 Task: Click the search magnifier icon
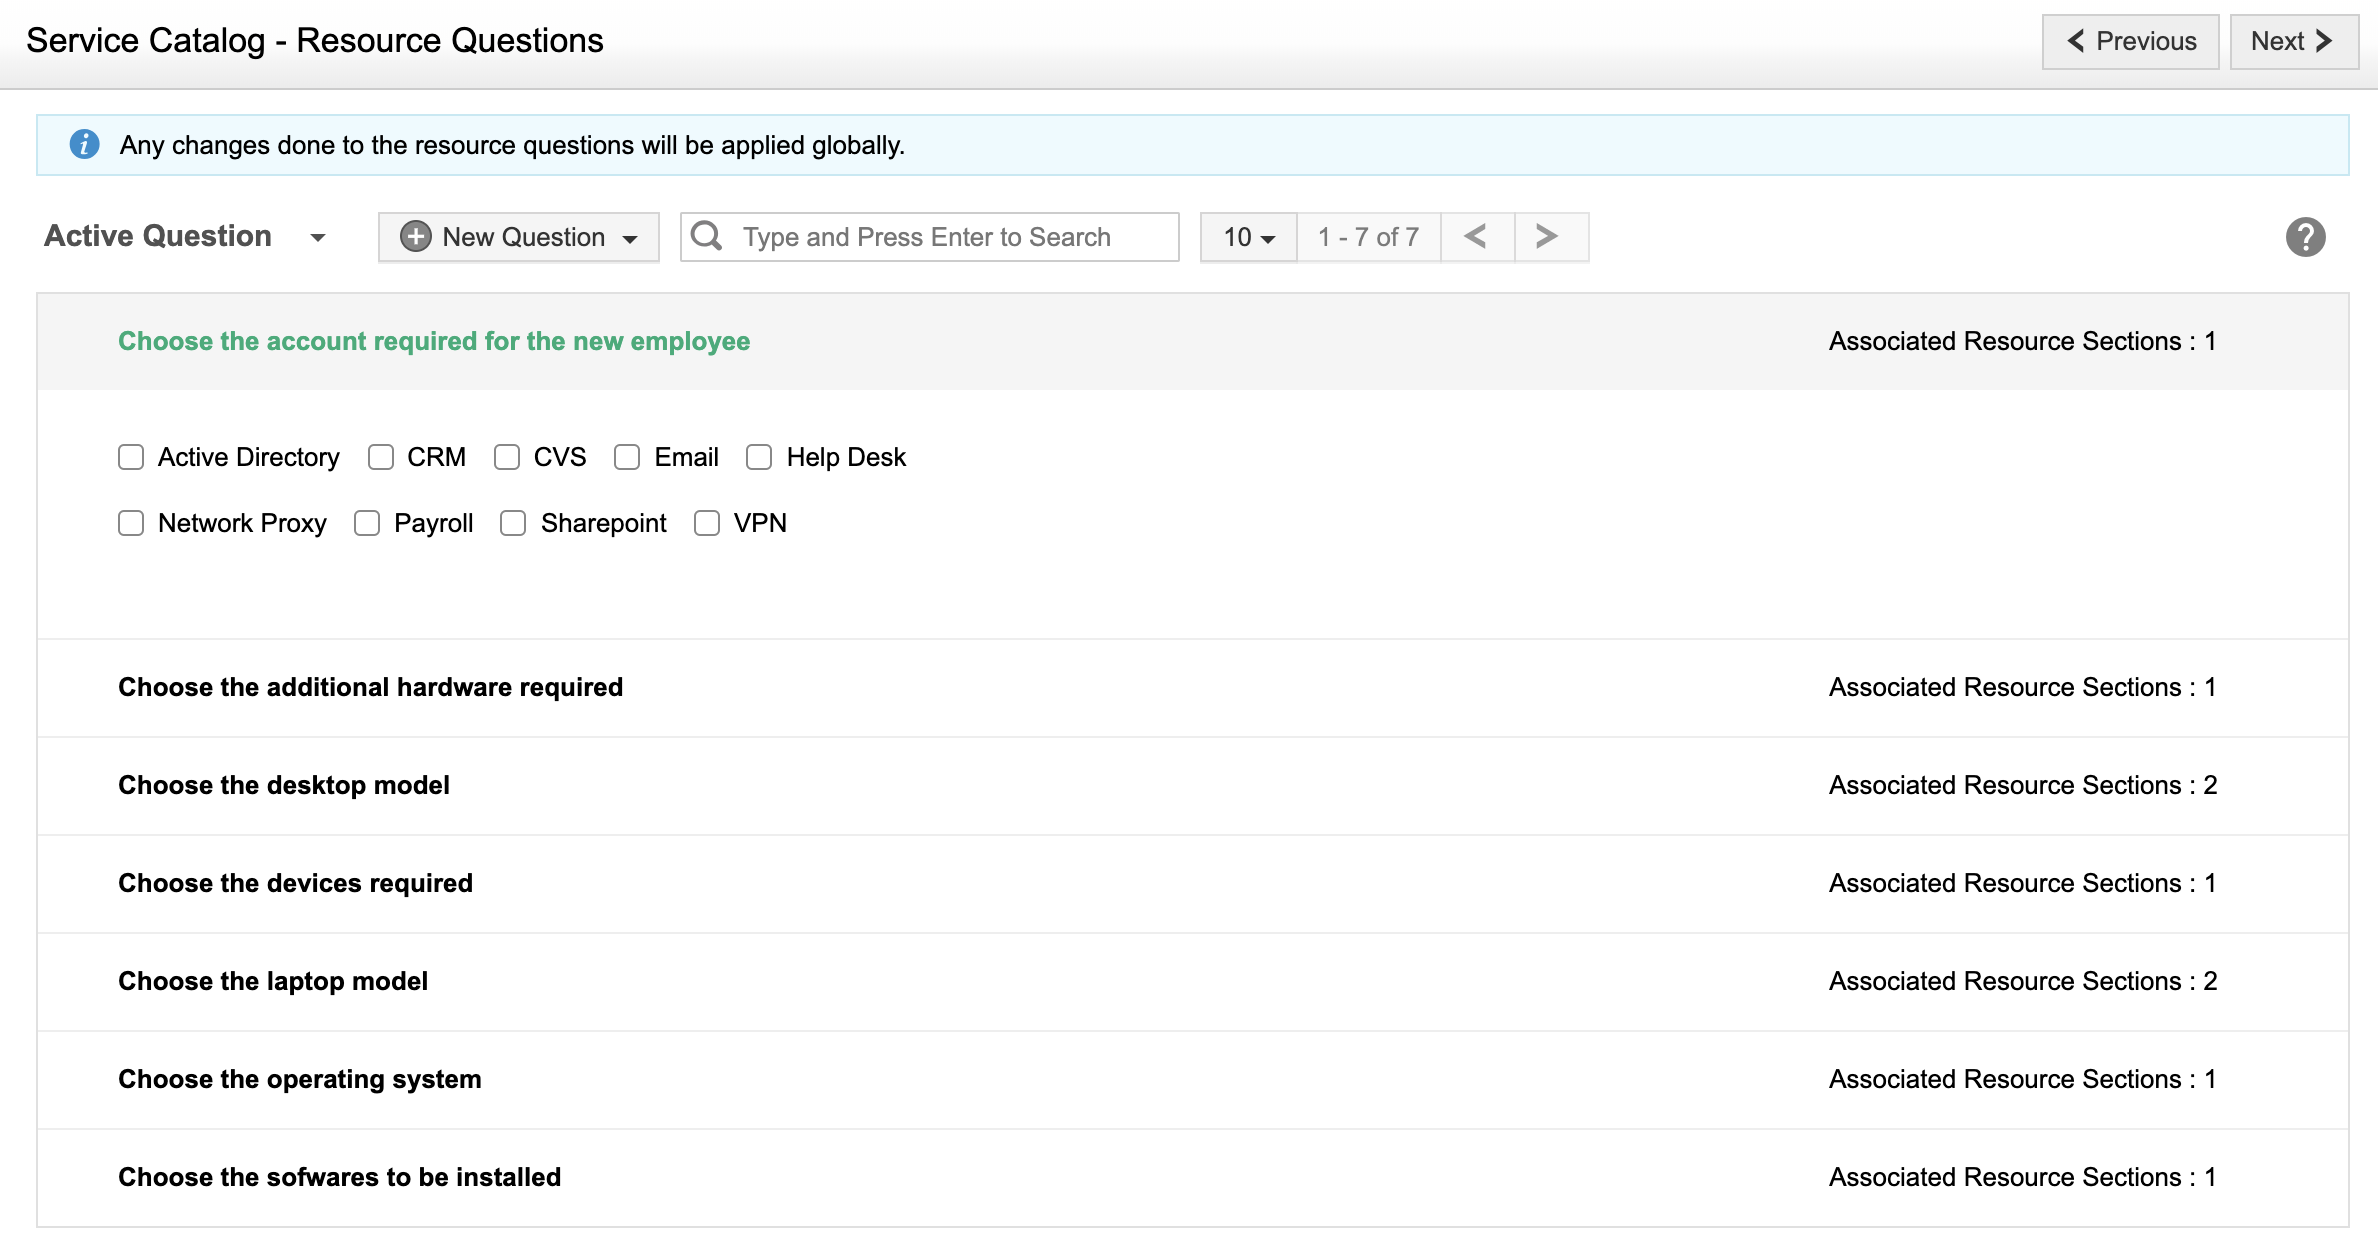tap(706, 236)
